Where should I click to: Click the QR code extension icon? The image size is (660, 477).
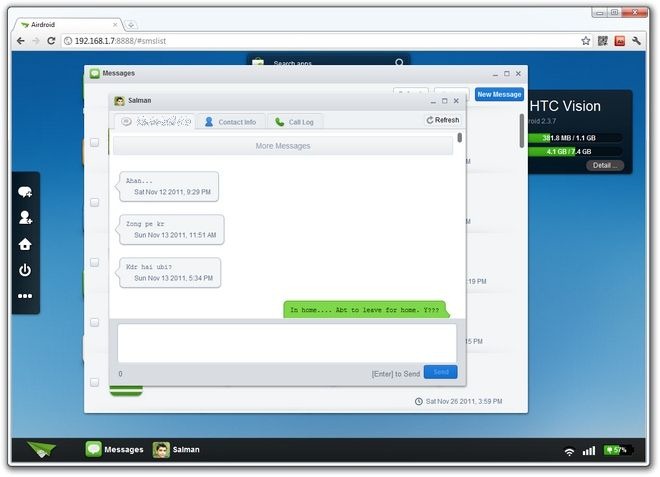(x=603, y=41)
